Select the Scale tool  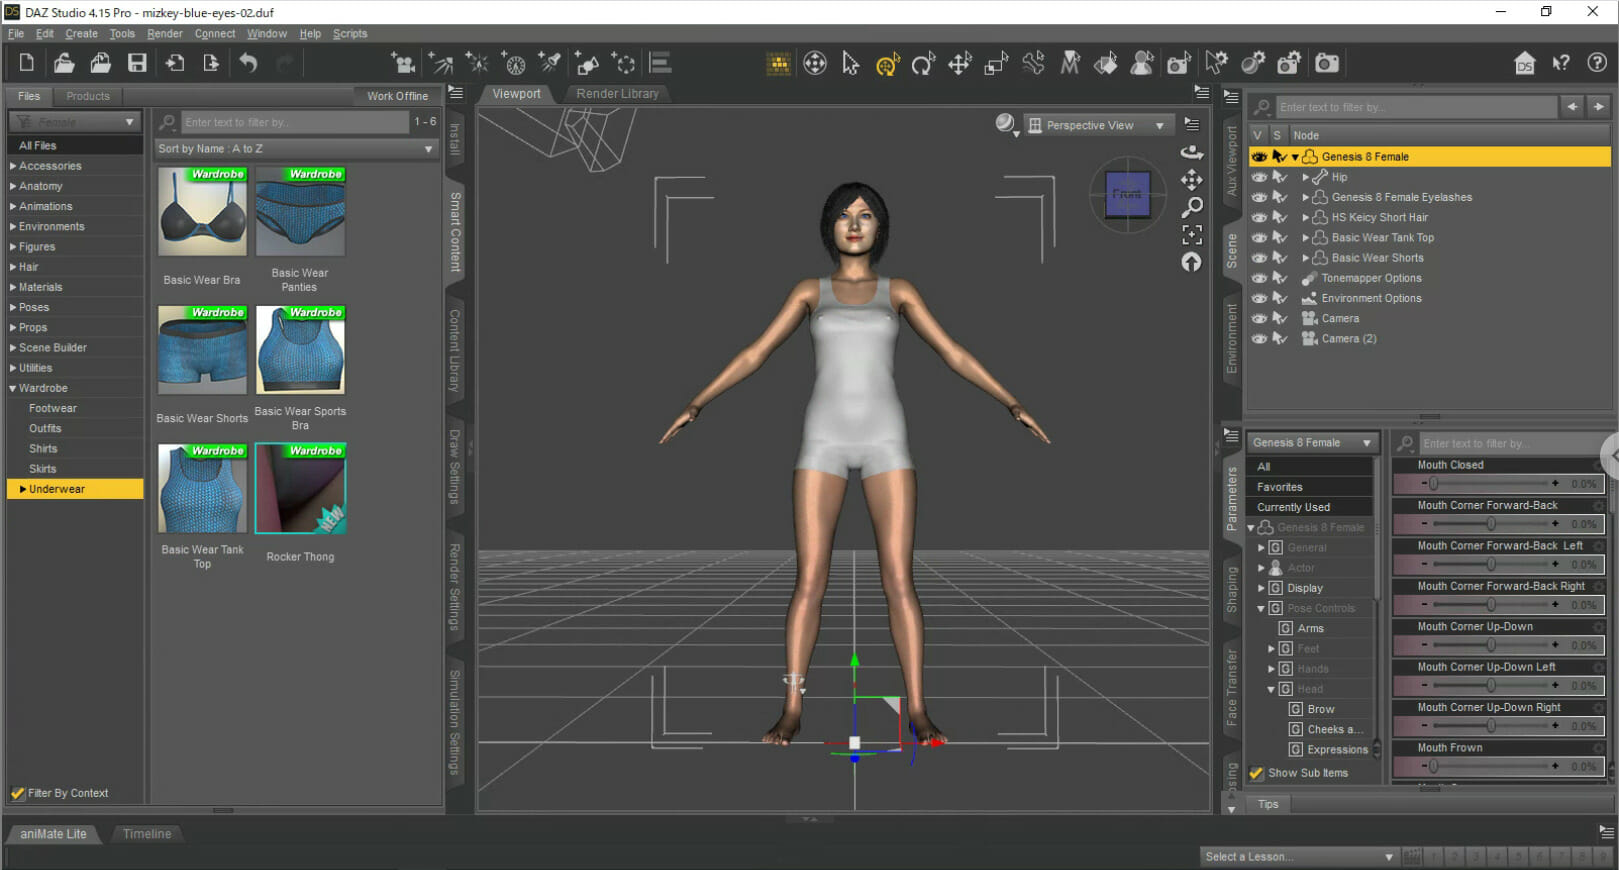pyautogui.click(x=996, y=64)
